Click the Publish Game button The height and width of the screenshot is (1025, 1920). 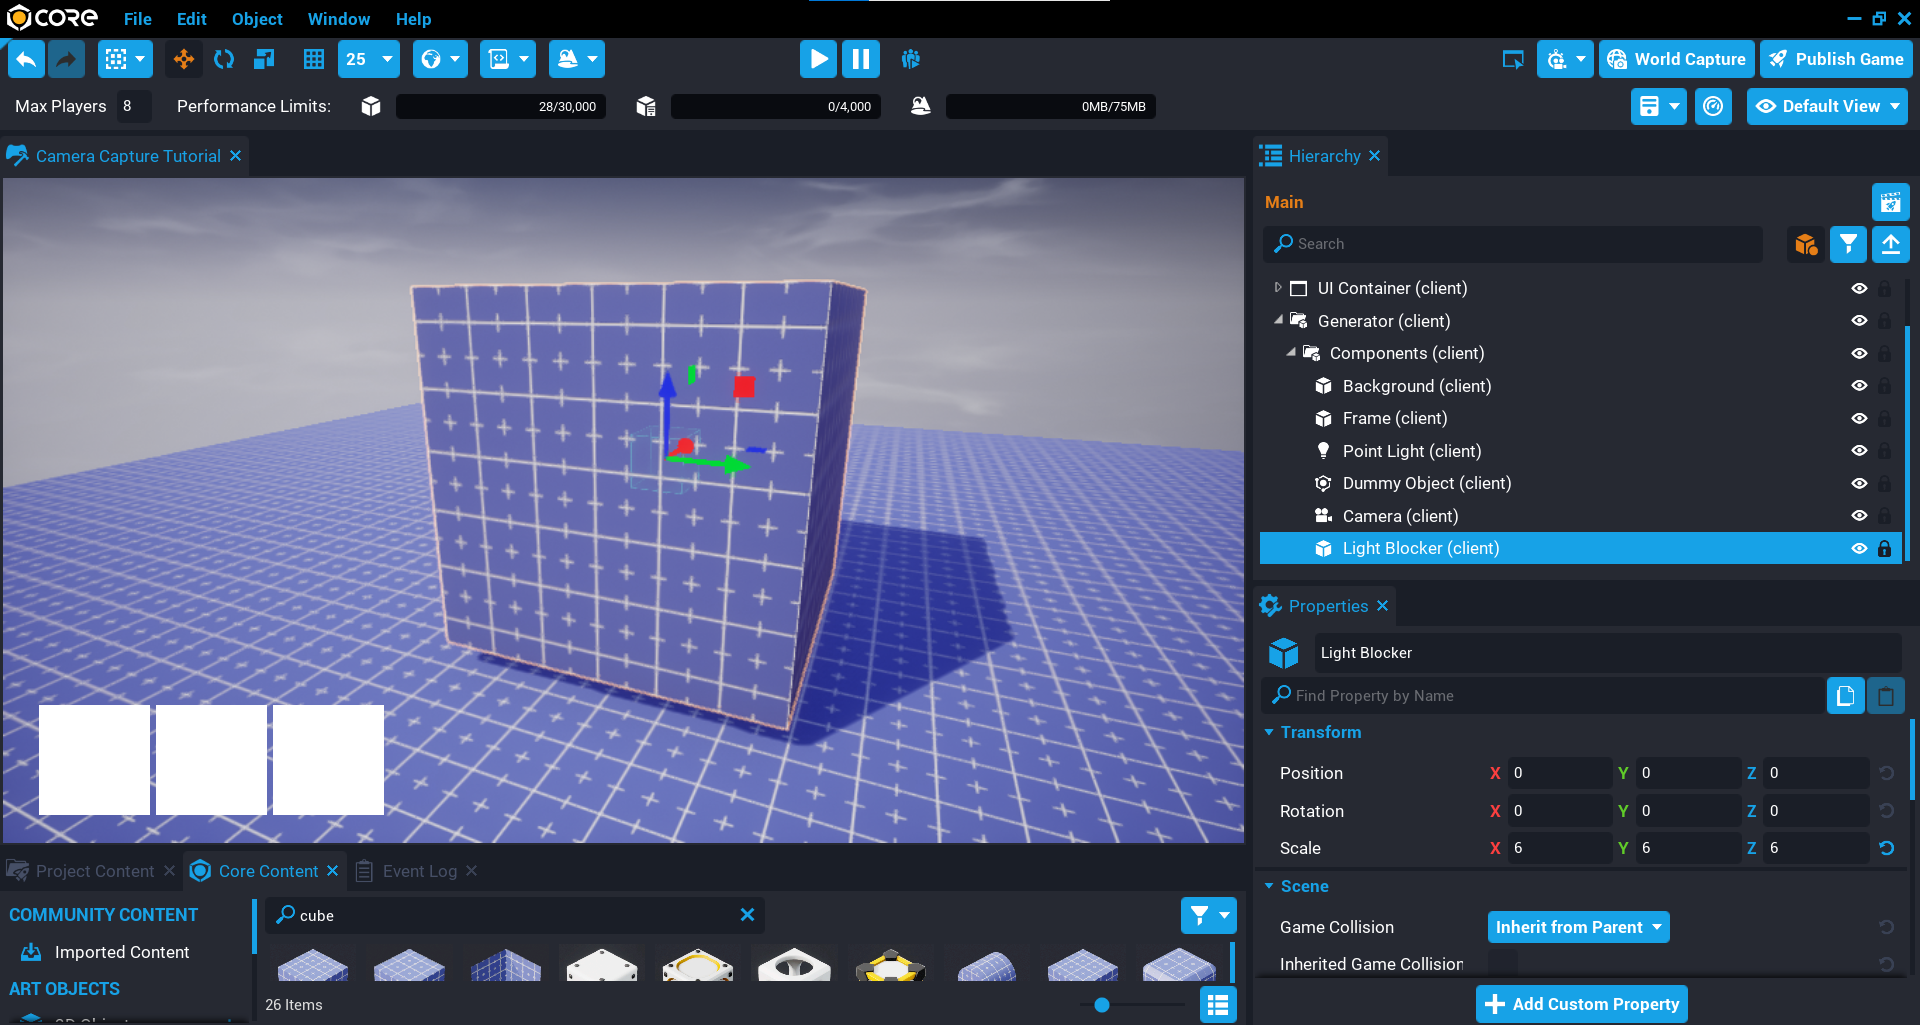click(x=1836, y=59)
